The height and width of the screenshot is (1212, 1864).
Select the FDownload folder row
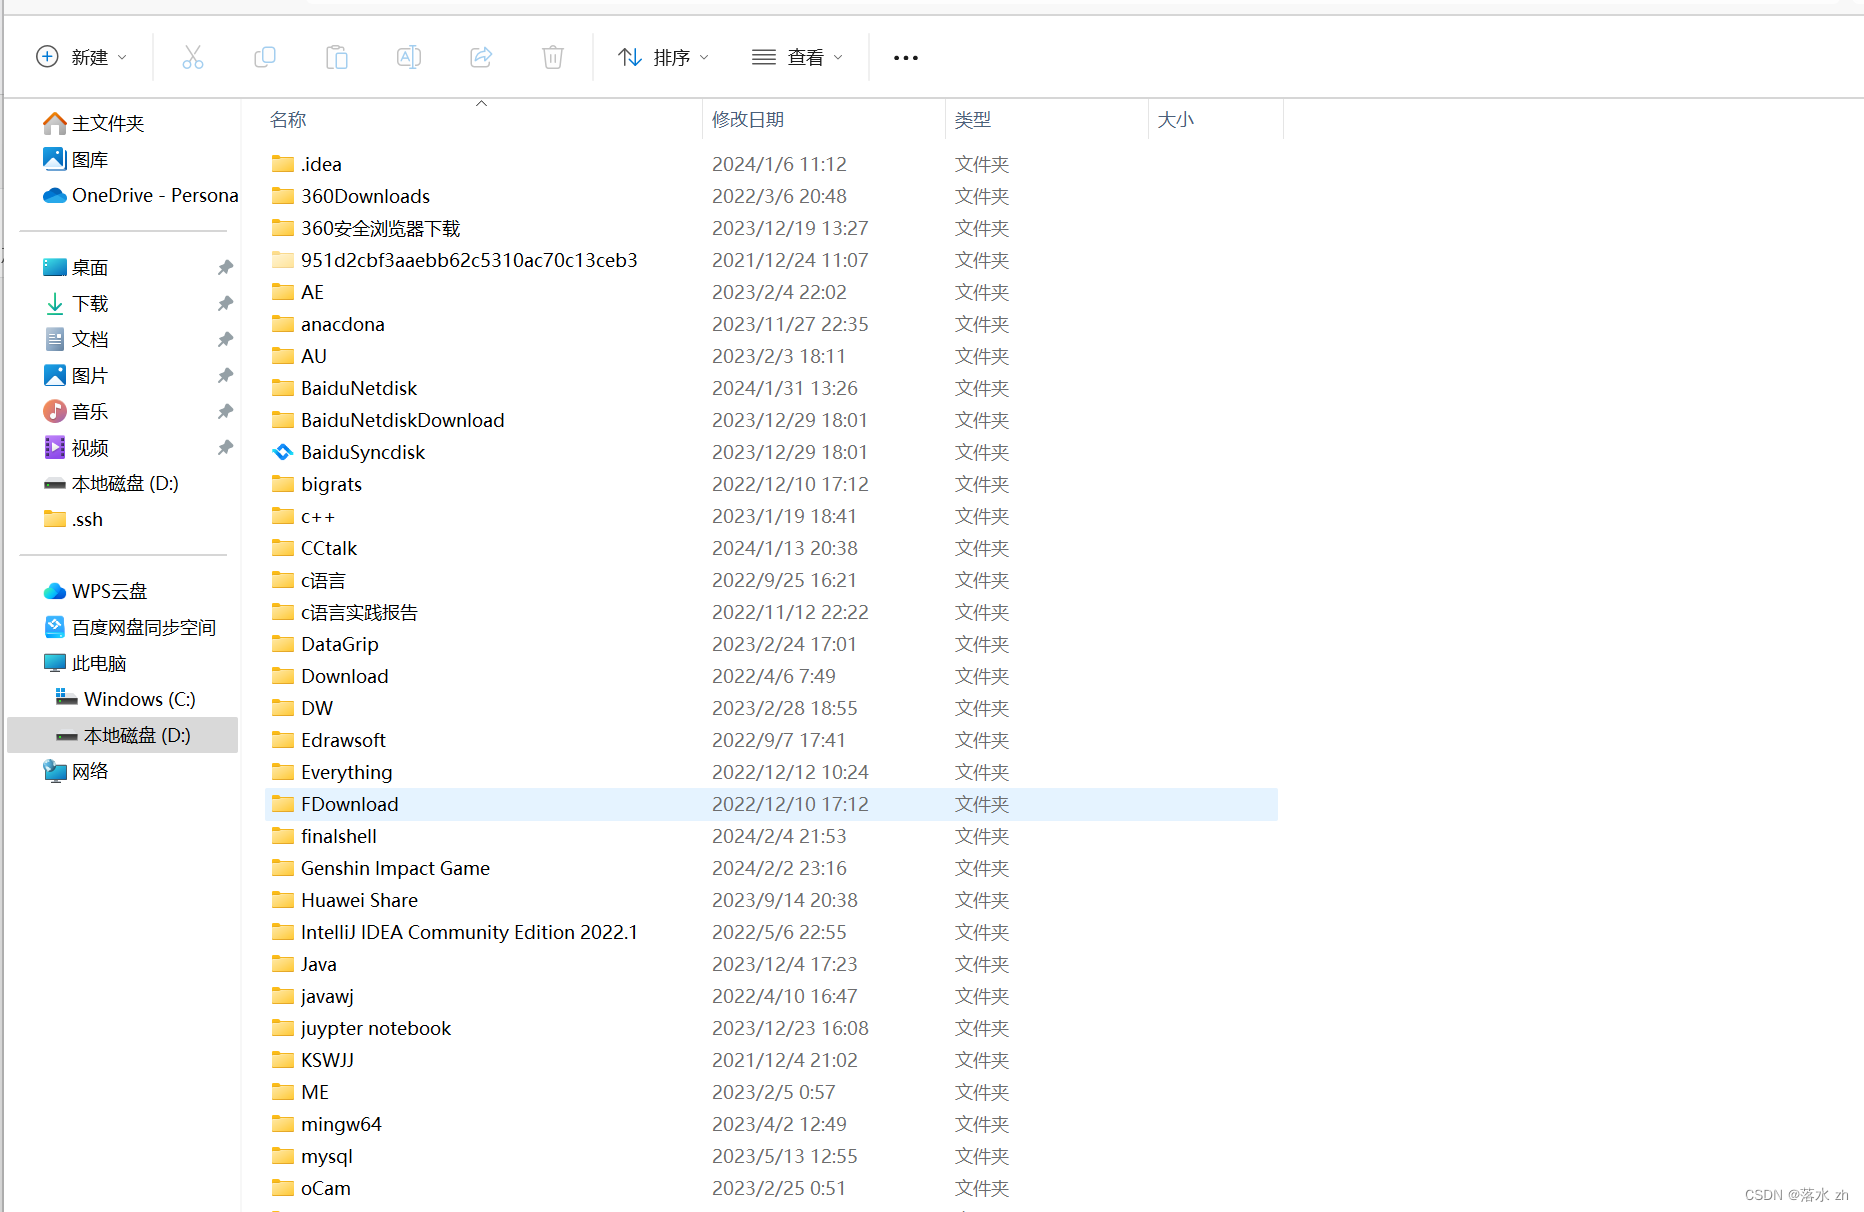click(x=771, y=804)
